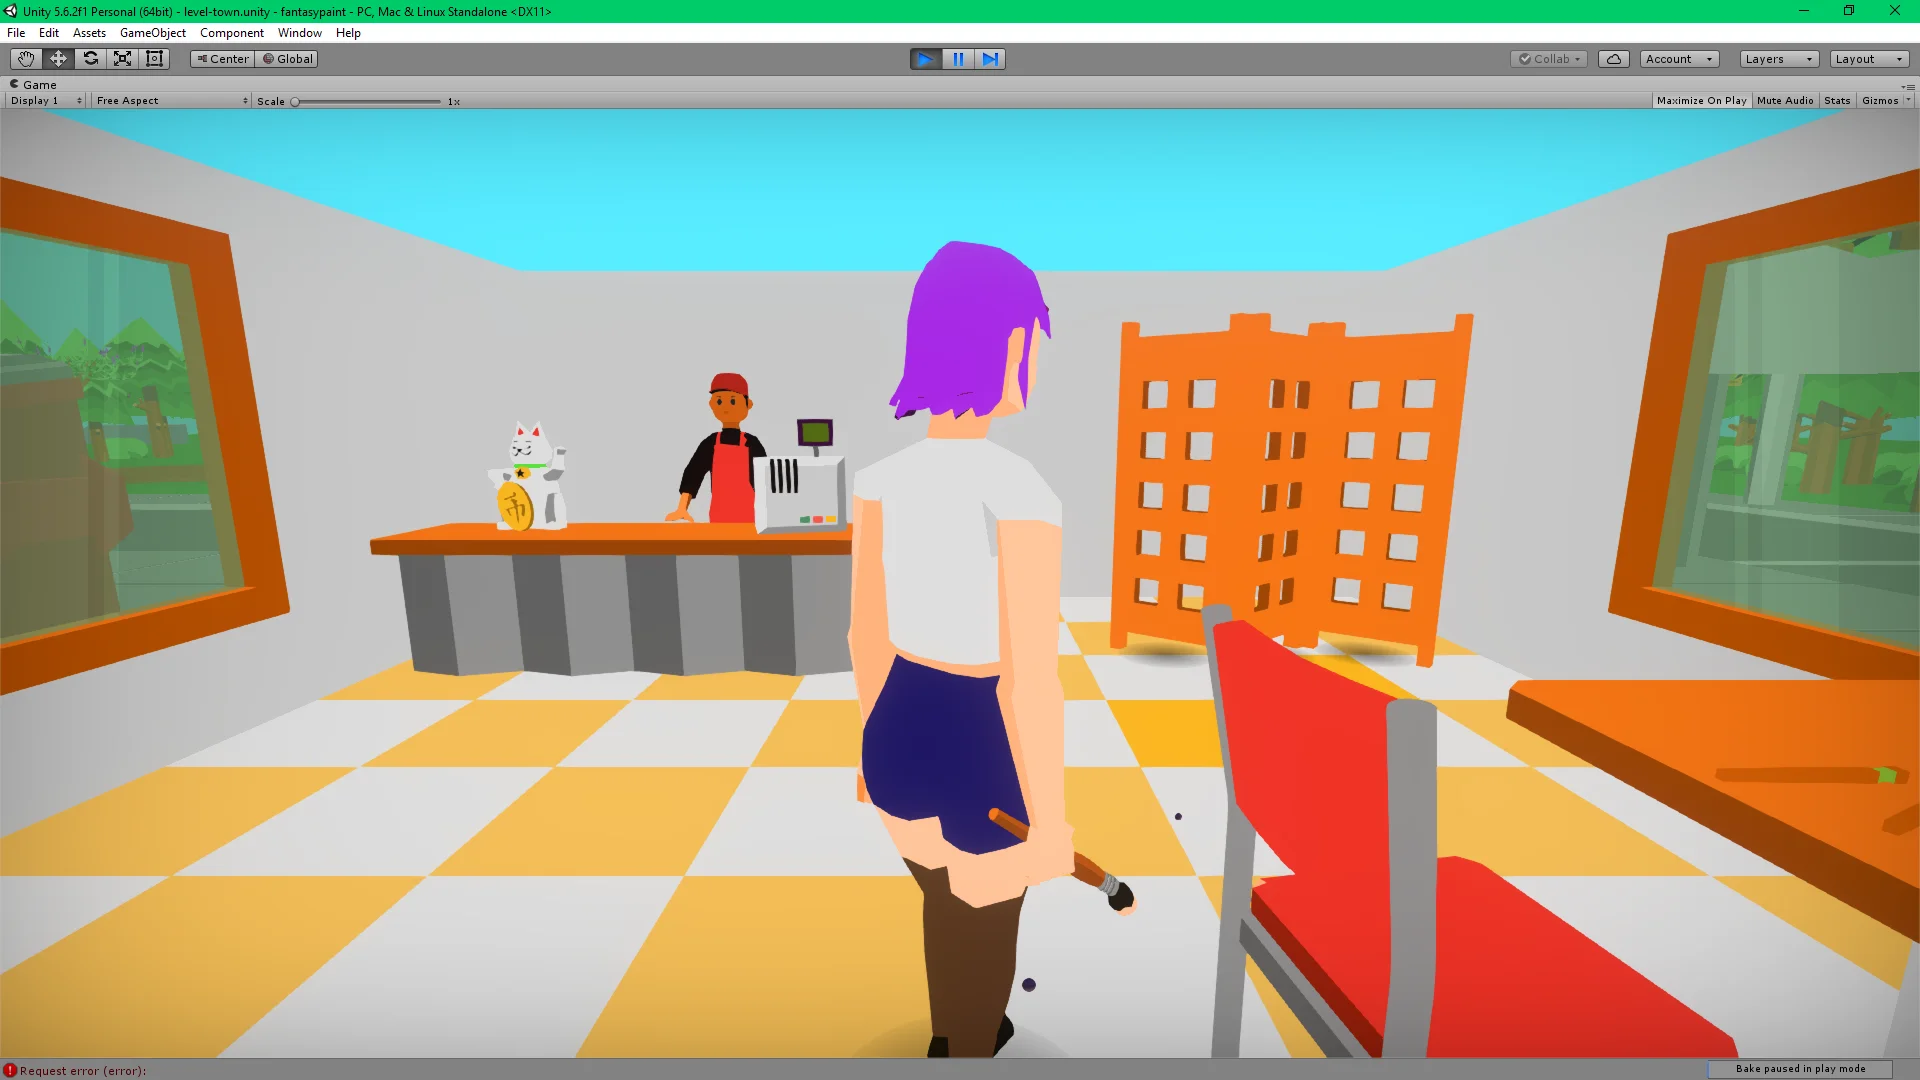
Task: Toggle the Stats overlay
Action: click(x=1837, y=101)
